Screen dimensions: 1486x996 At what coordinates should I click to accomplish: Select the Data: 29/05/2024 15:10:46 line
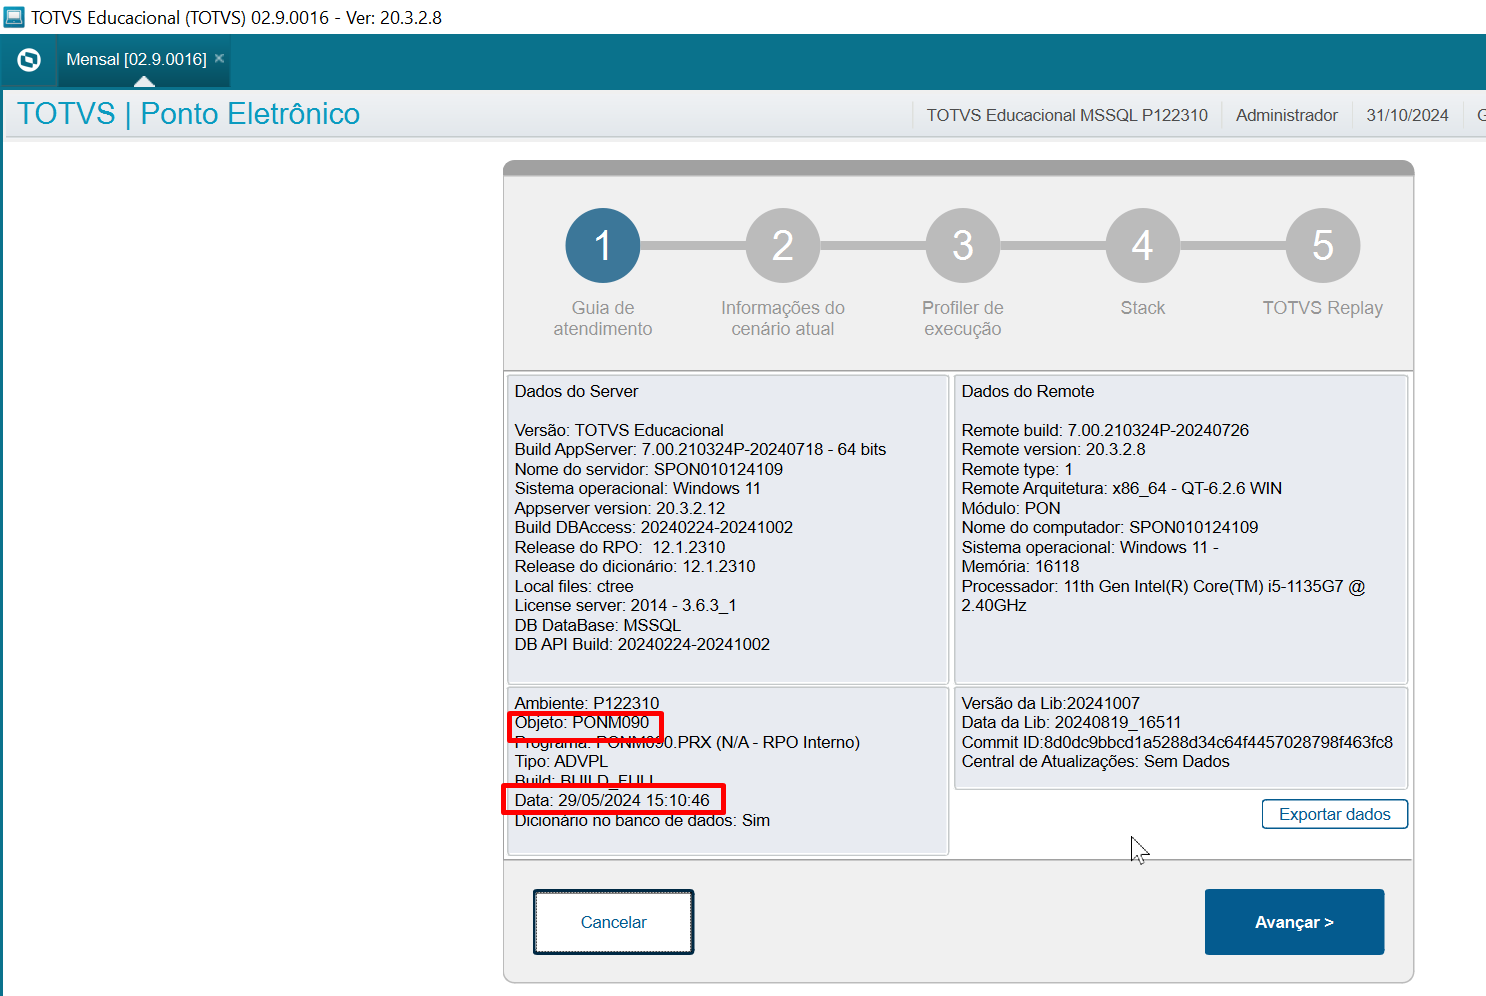[612, 800]
